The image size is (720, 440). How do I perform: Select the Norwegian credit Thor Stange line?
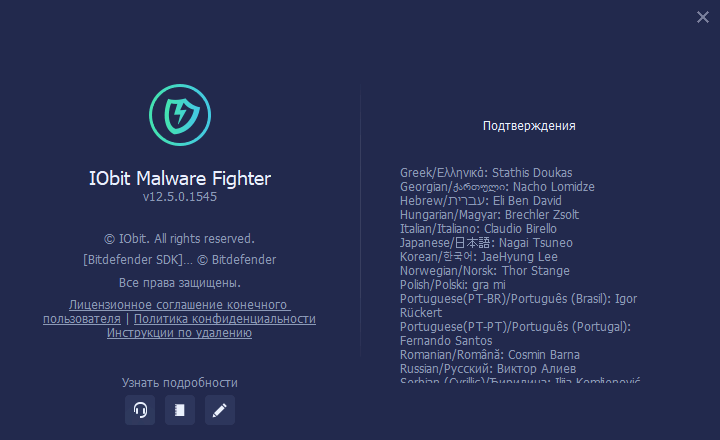[484, 271]
